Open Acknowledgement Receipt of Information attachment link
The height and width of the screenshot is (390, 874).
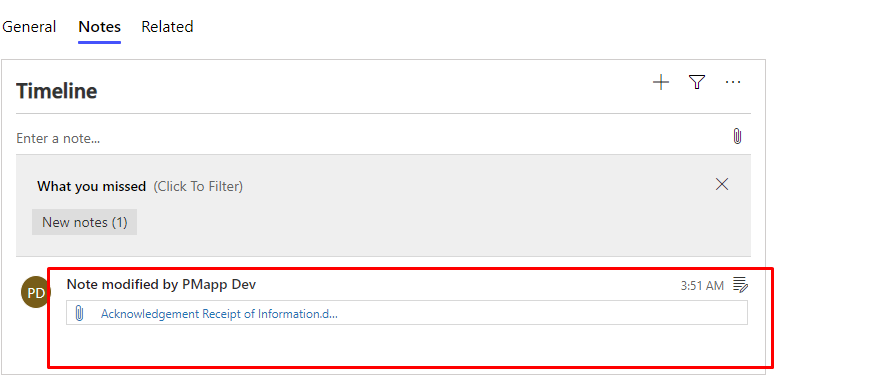click(219, 314)
